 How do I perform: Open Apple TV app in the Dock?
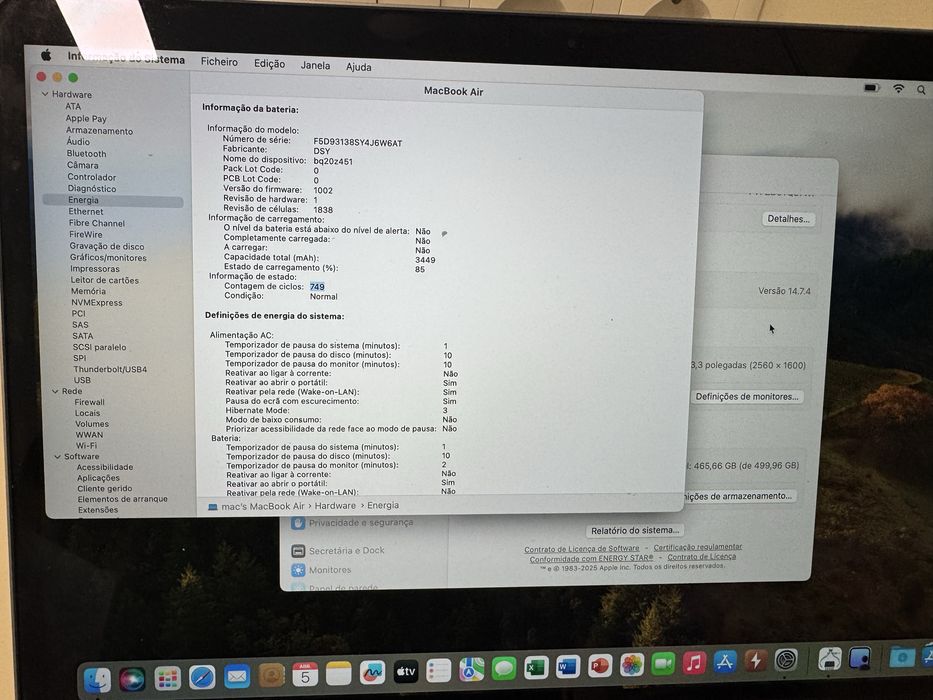406,671
